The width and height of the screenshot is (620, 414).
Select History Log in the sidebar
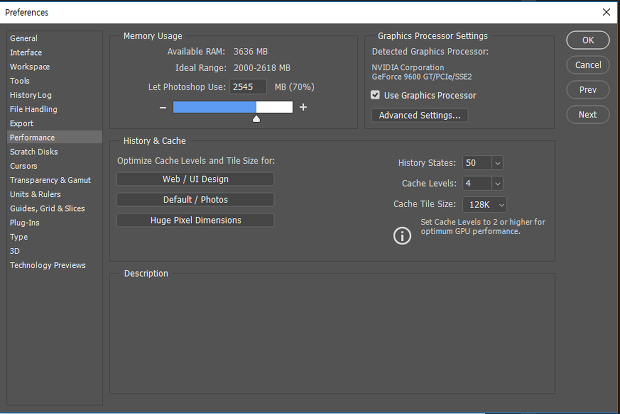(x=30, y=95)
